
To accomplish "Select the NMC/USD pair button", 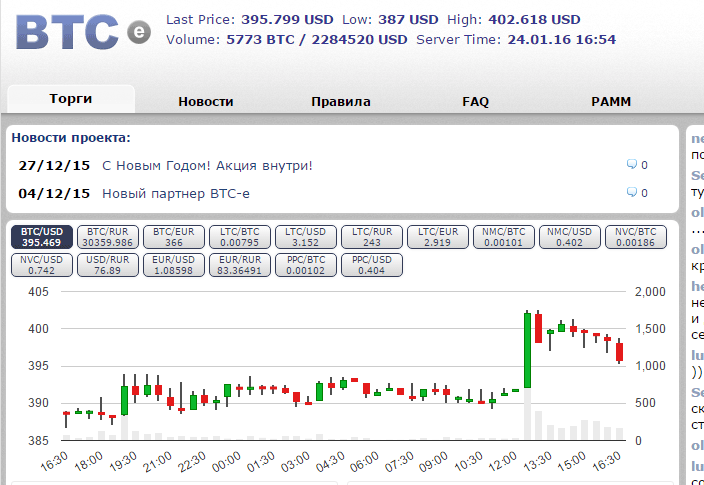I will [x=570, y=237].
